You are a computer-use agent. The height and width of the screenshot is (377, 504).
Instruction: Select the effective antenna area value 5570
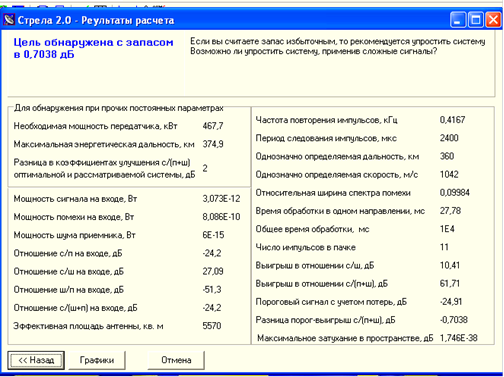(212, 326)
